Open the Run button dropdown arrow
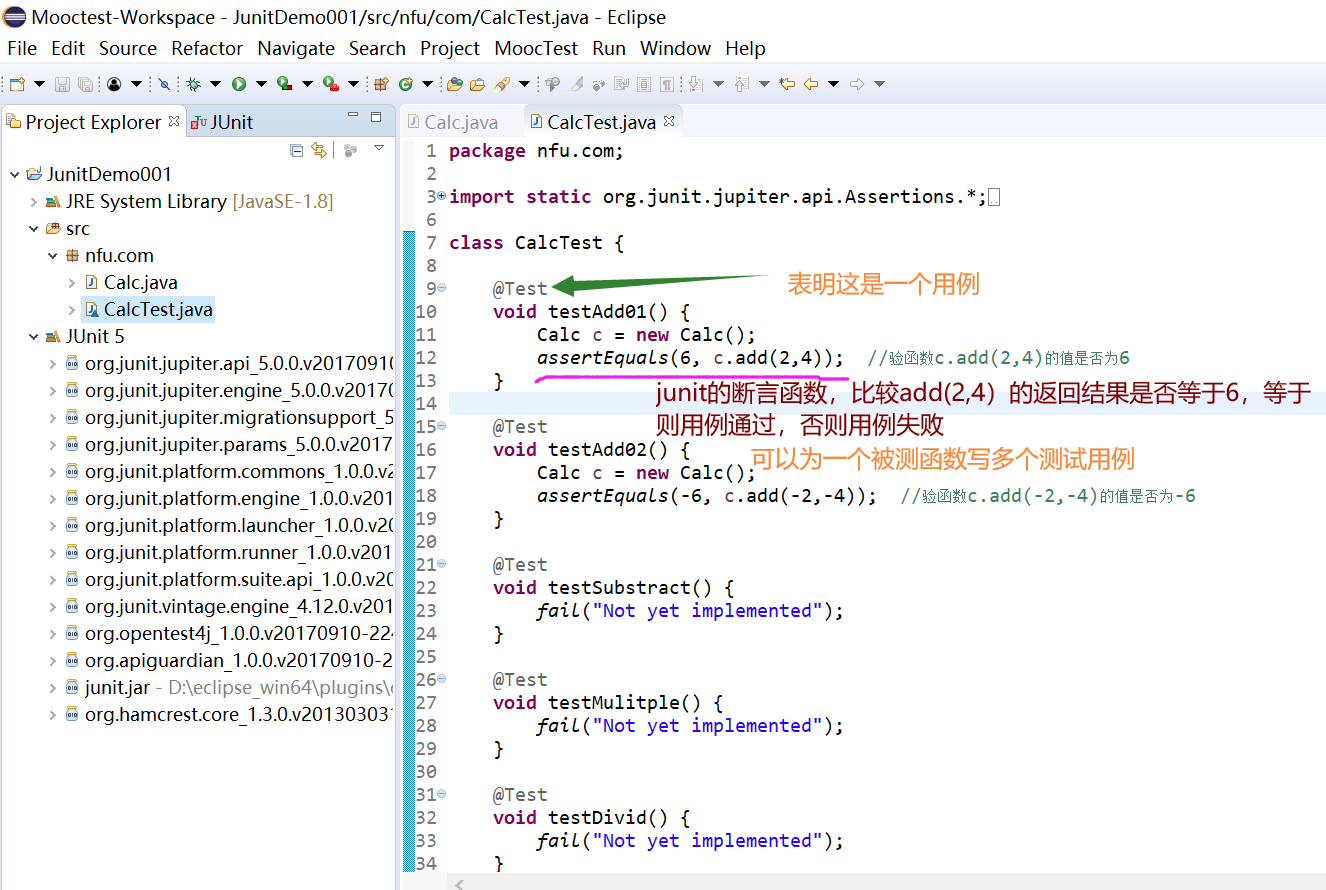1326x890 pixels. point(263,84)
